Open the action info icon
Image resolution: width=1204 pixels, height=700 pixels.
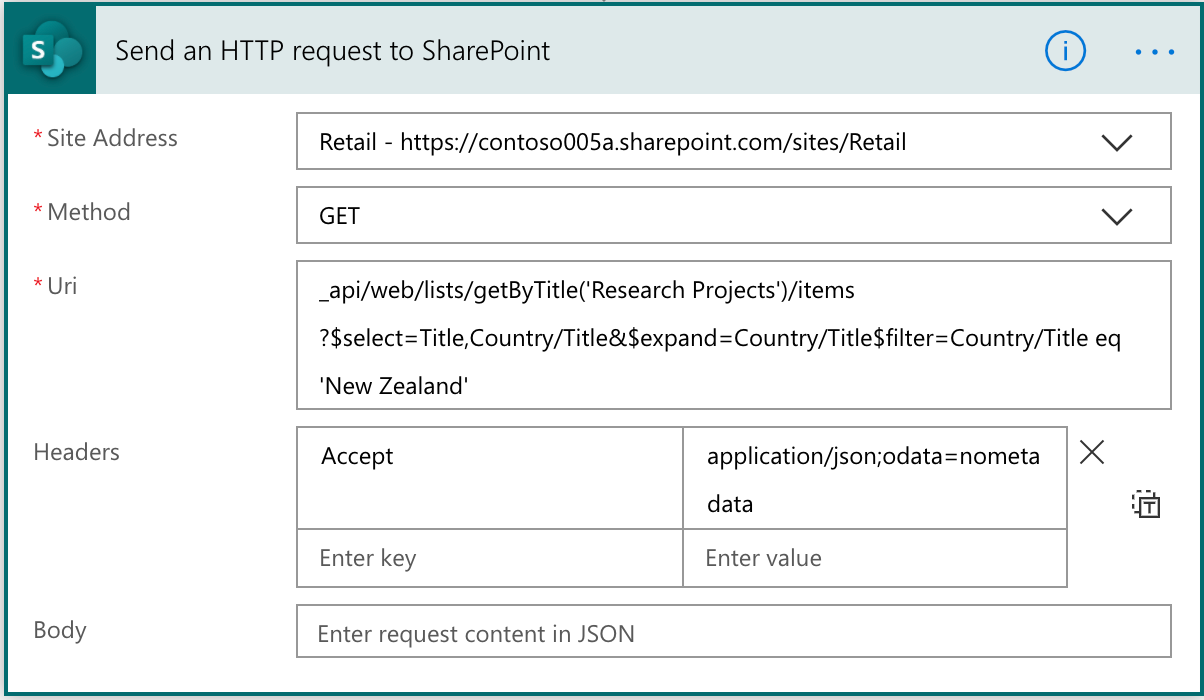(x=1065, y=51)
